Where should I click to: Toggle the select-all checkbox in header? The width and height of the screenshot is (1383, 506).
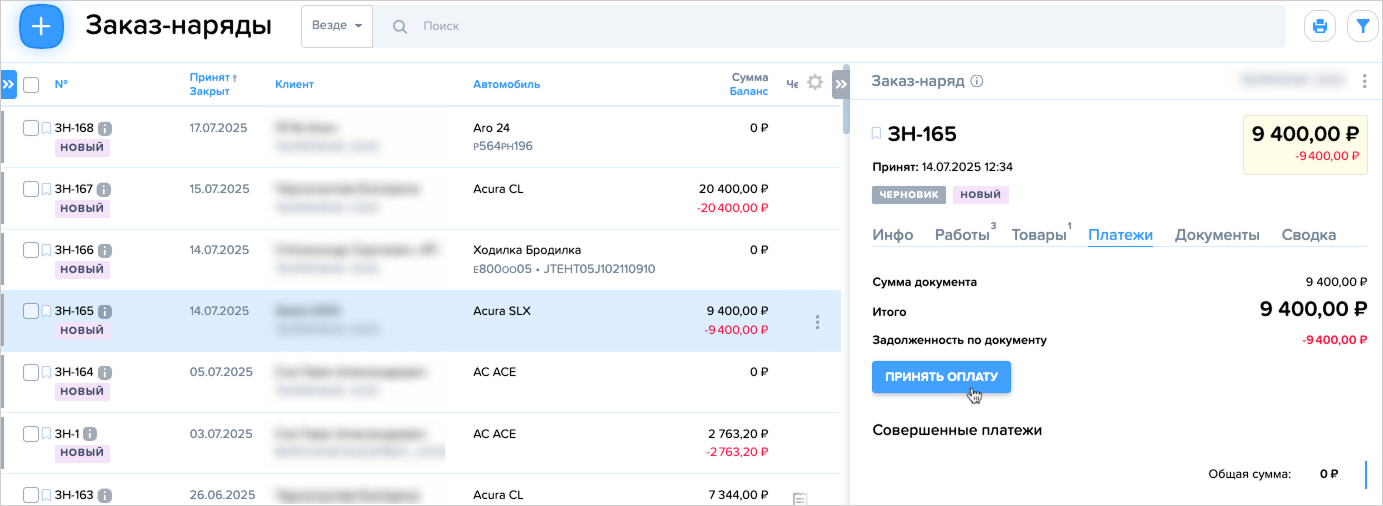point(31,85)
